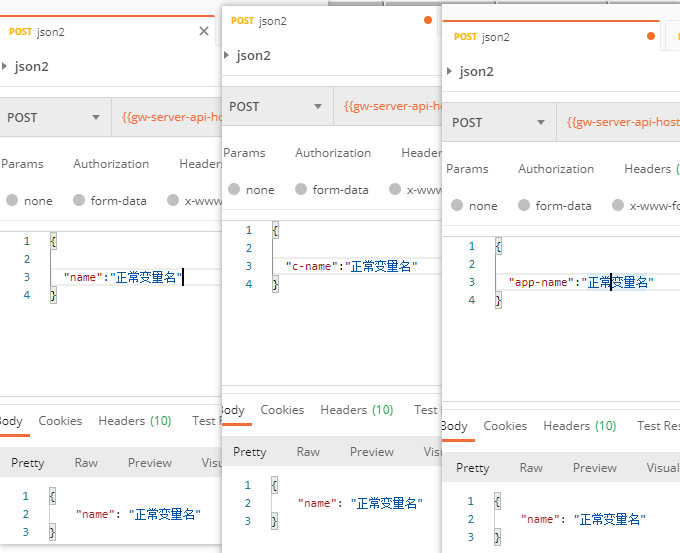Open response Cookies tab in middle window
The width and height of the screenshot is (680, 553).
[282, 410]
